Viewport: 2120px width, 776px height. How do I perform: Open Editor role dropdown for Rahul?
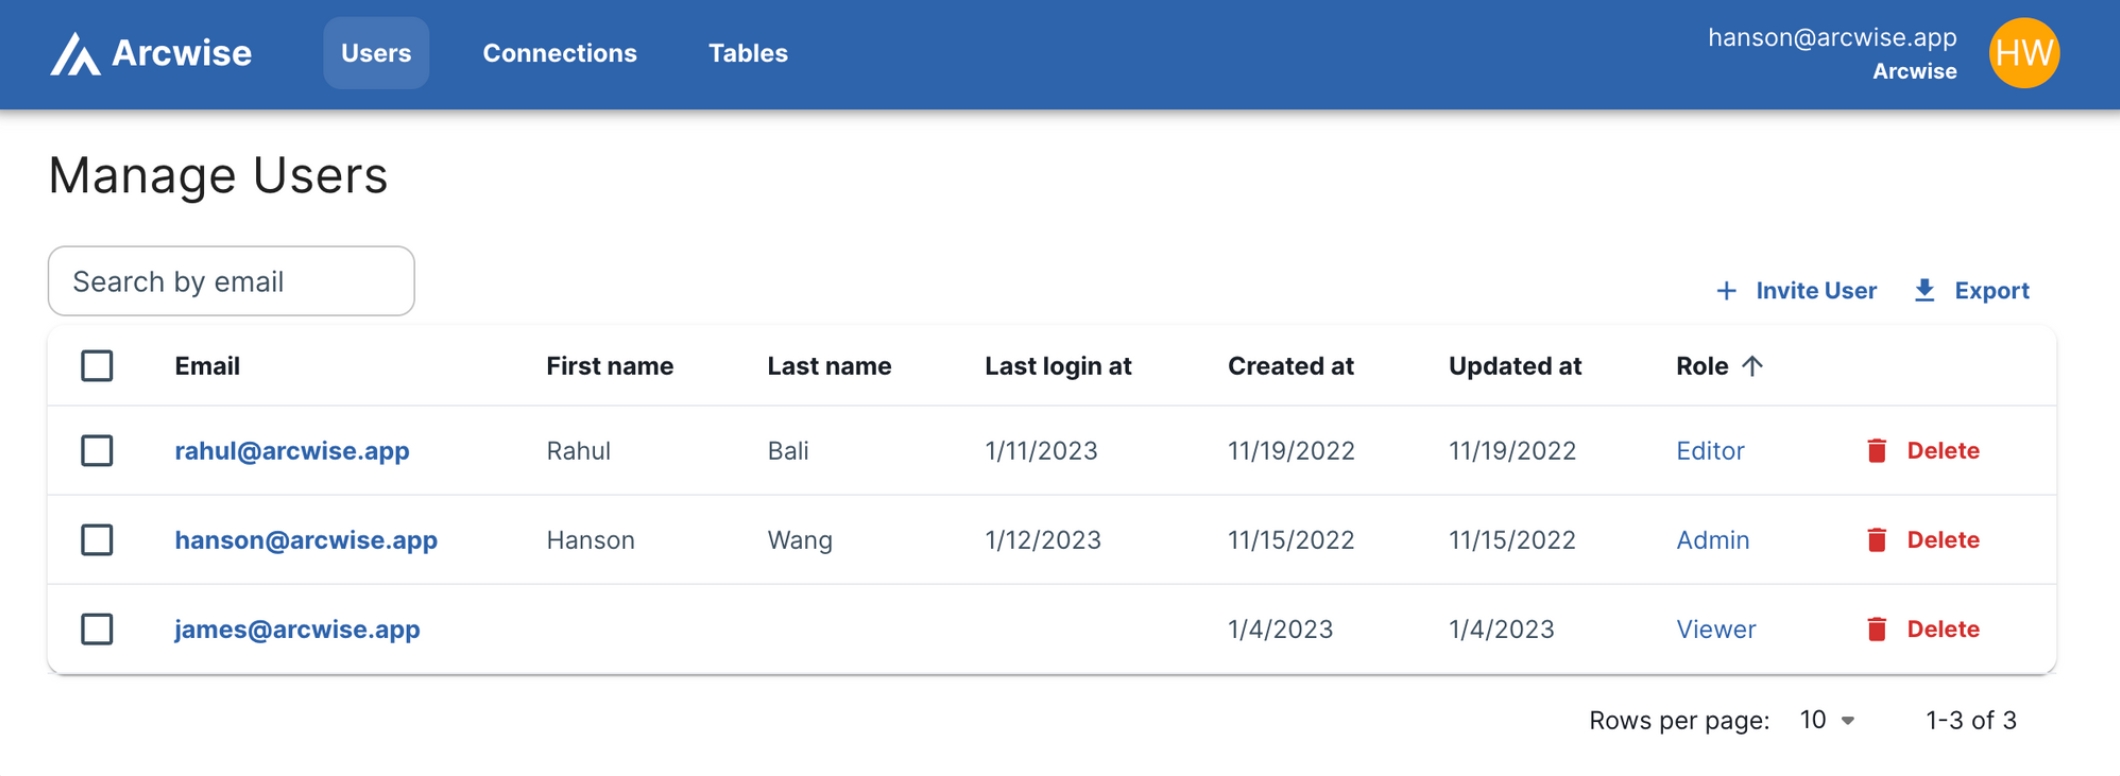pos(1710,451)
